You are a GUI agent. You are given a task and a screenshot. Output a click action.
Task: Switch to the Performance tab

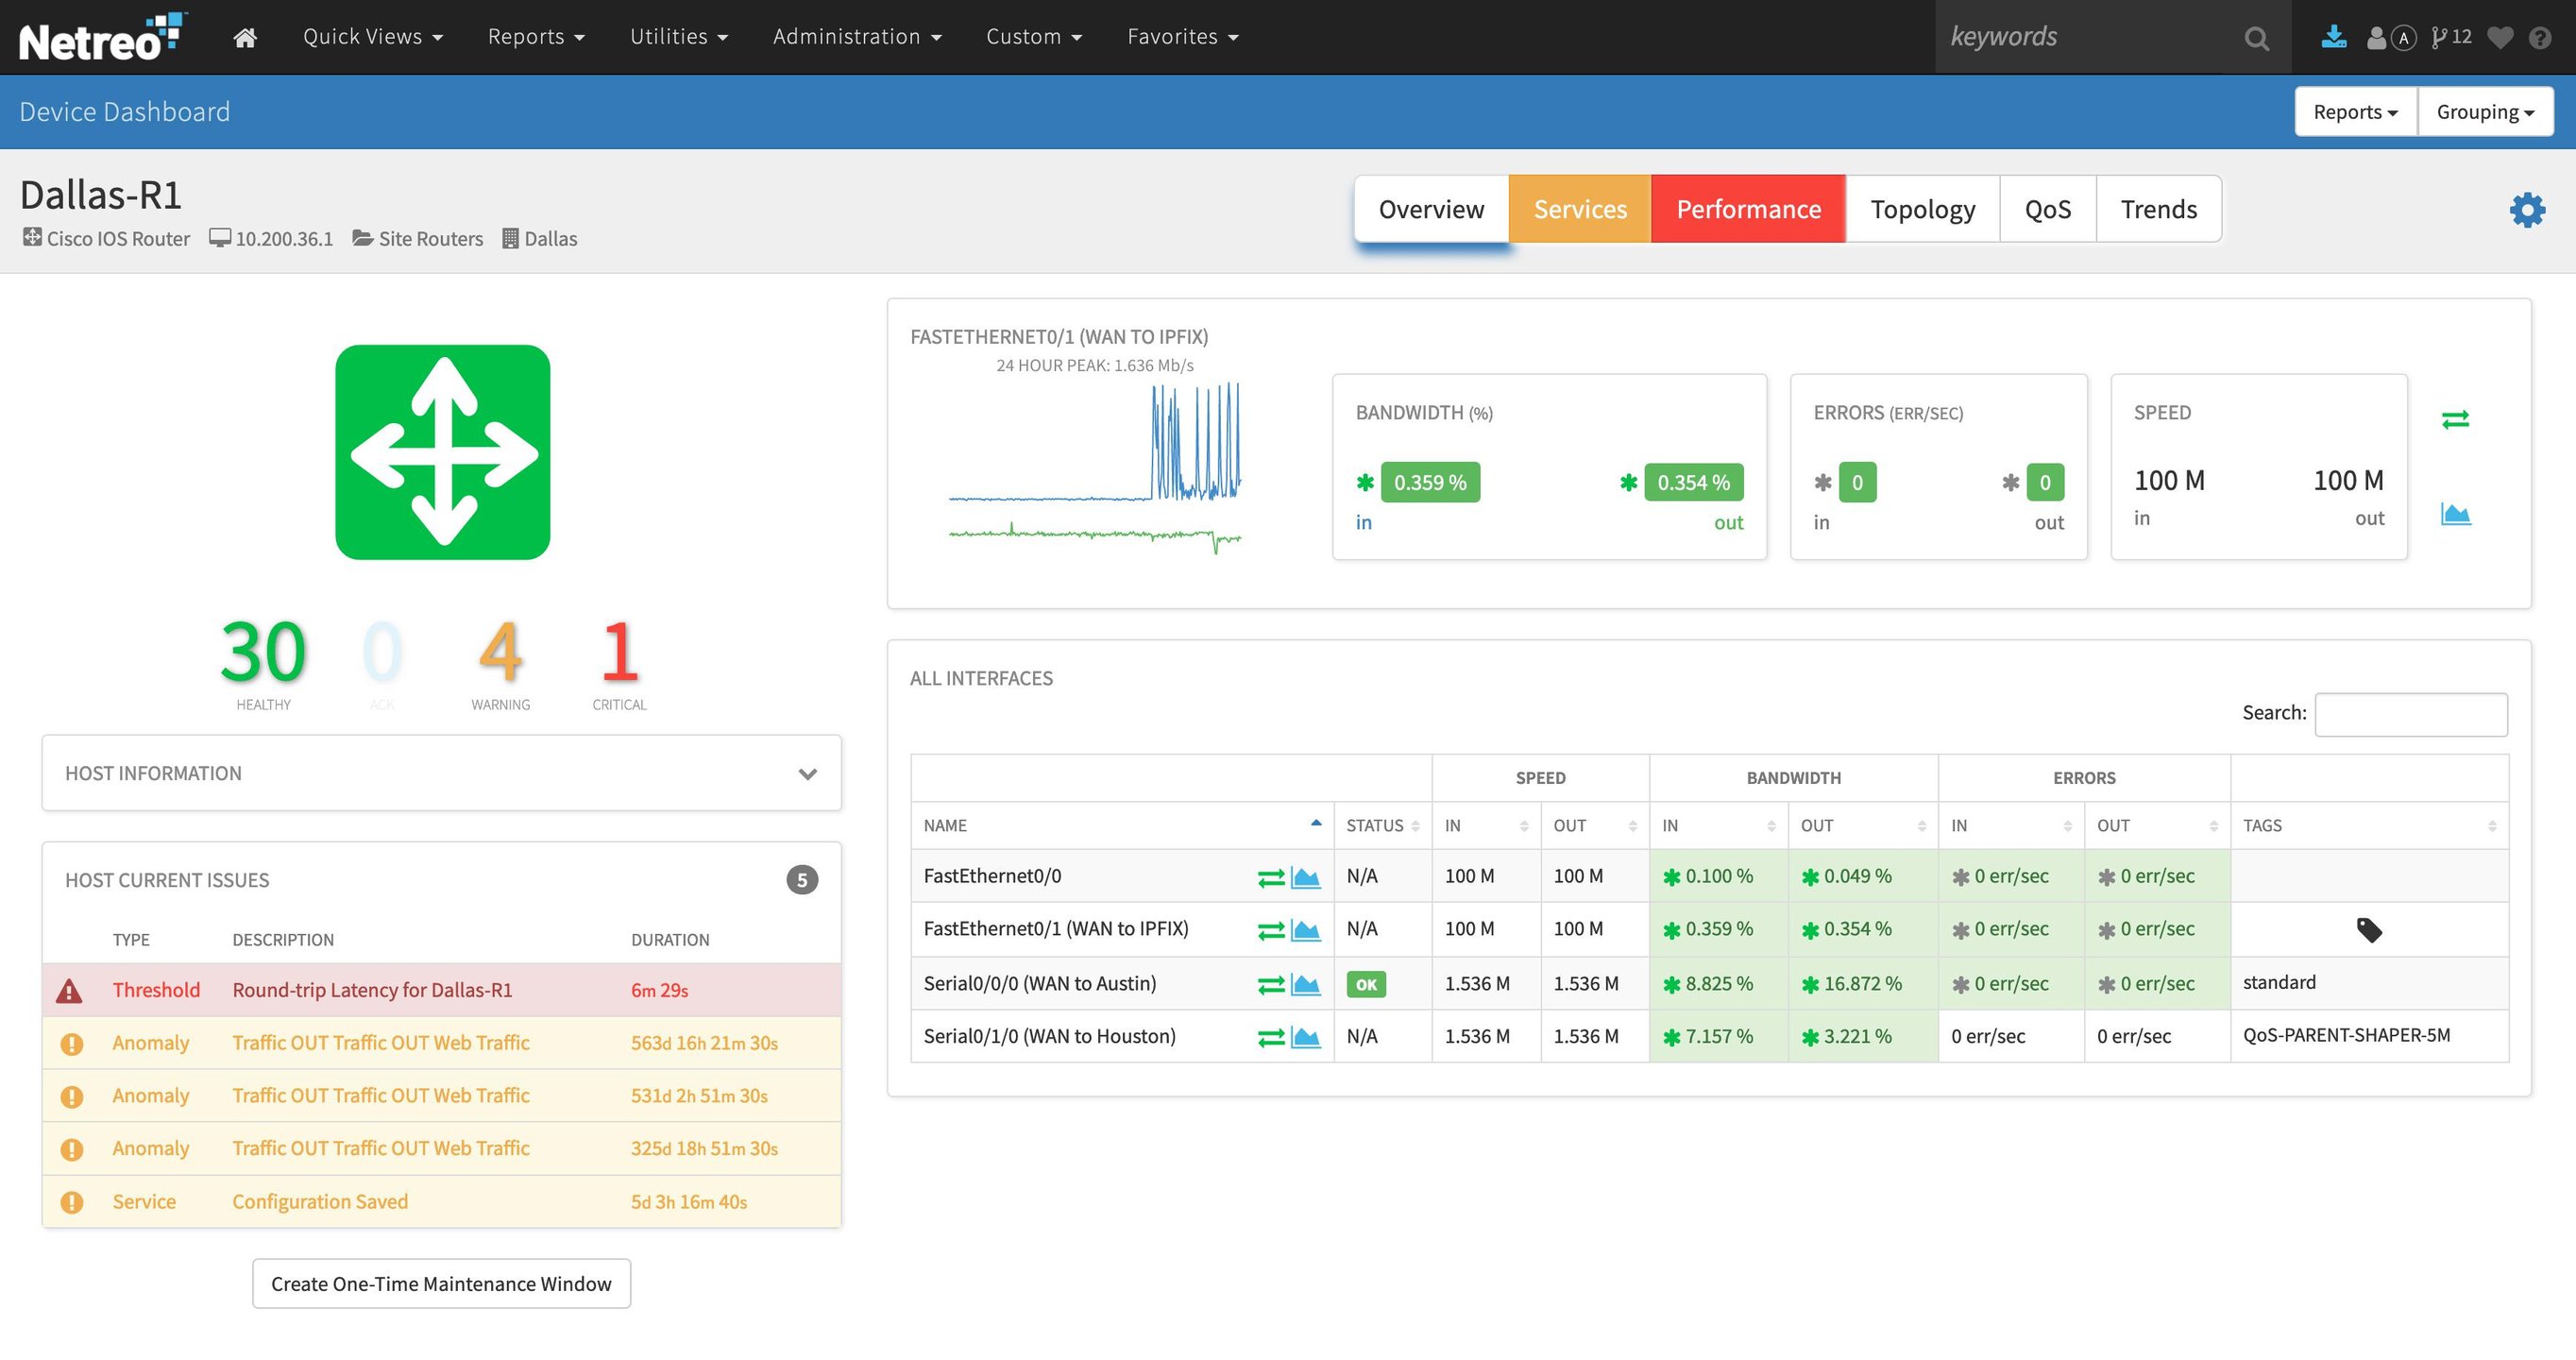click(x=1748, y=209)
